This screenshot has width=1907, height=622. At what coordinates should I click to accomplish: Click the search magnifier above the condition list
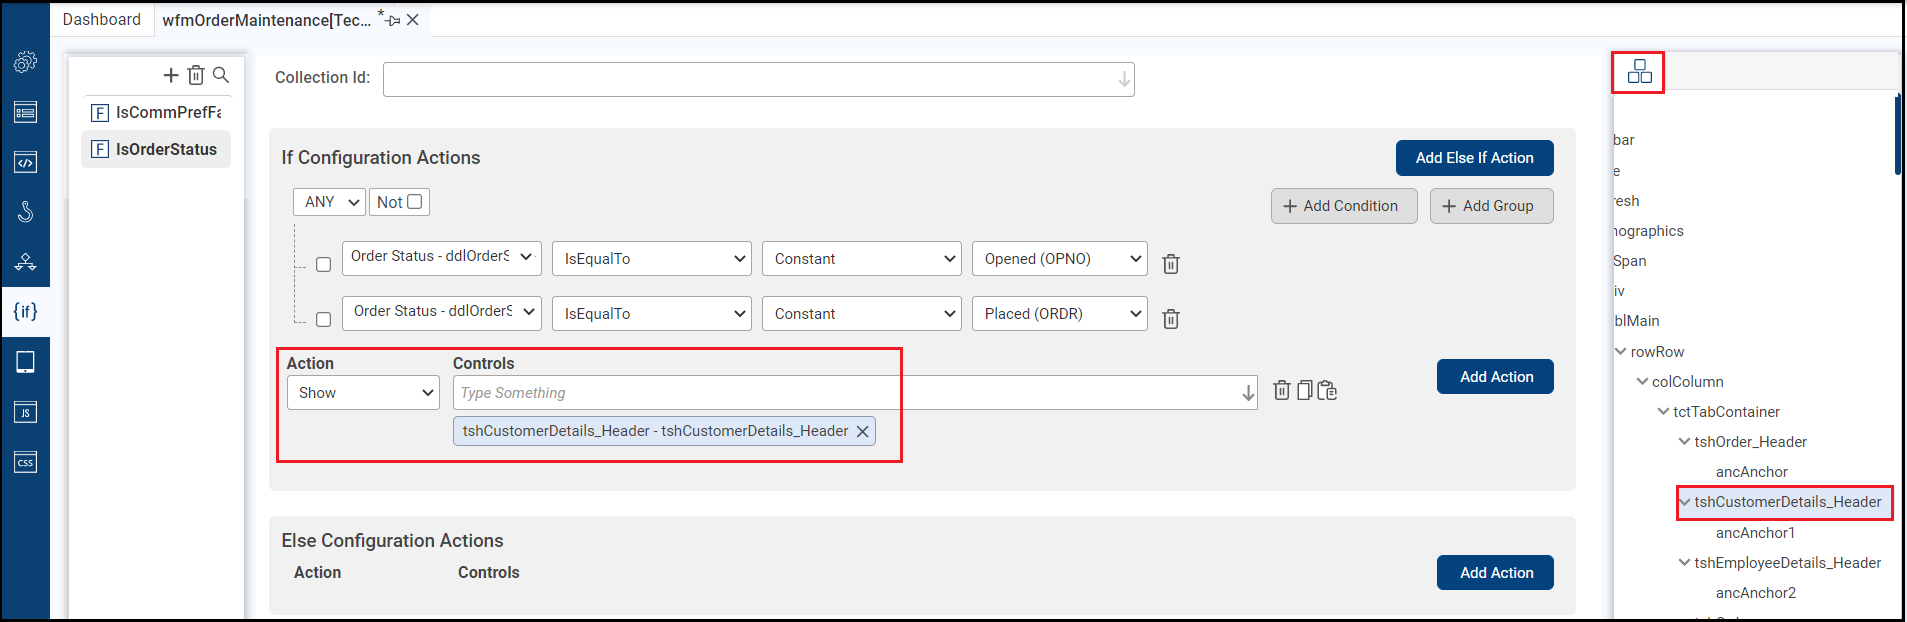pyautogui.click(x=221, y=75)
